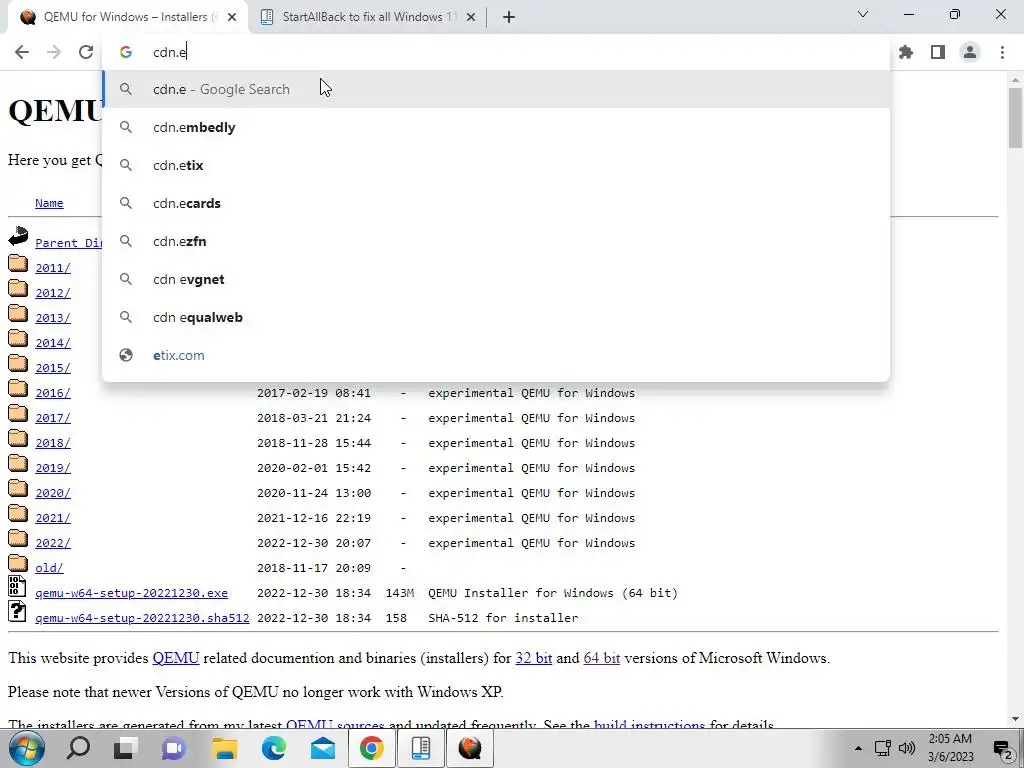
Task: Open the 2016/ folder link
Action: point(53,393)
